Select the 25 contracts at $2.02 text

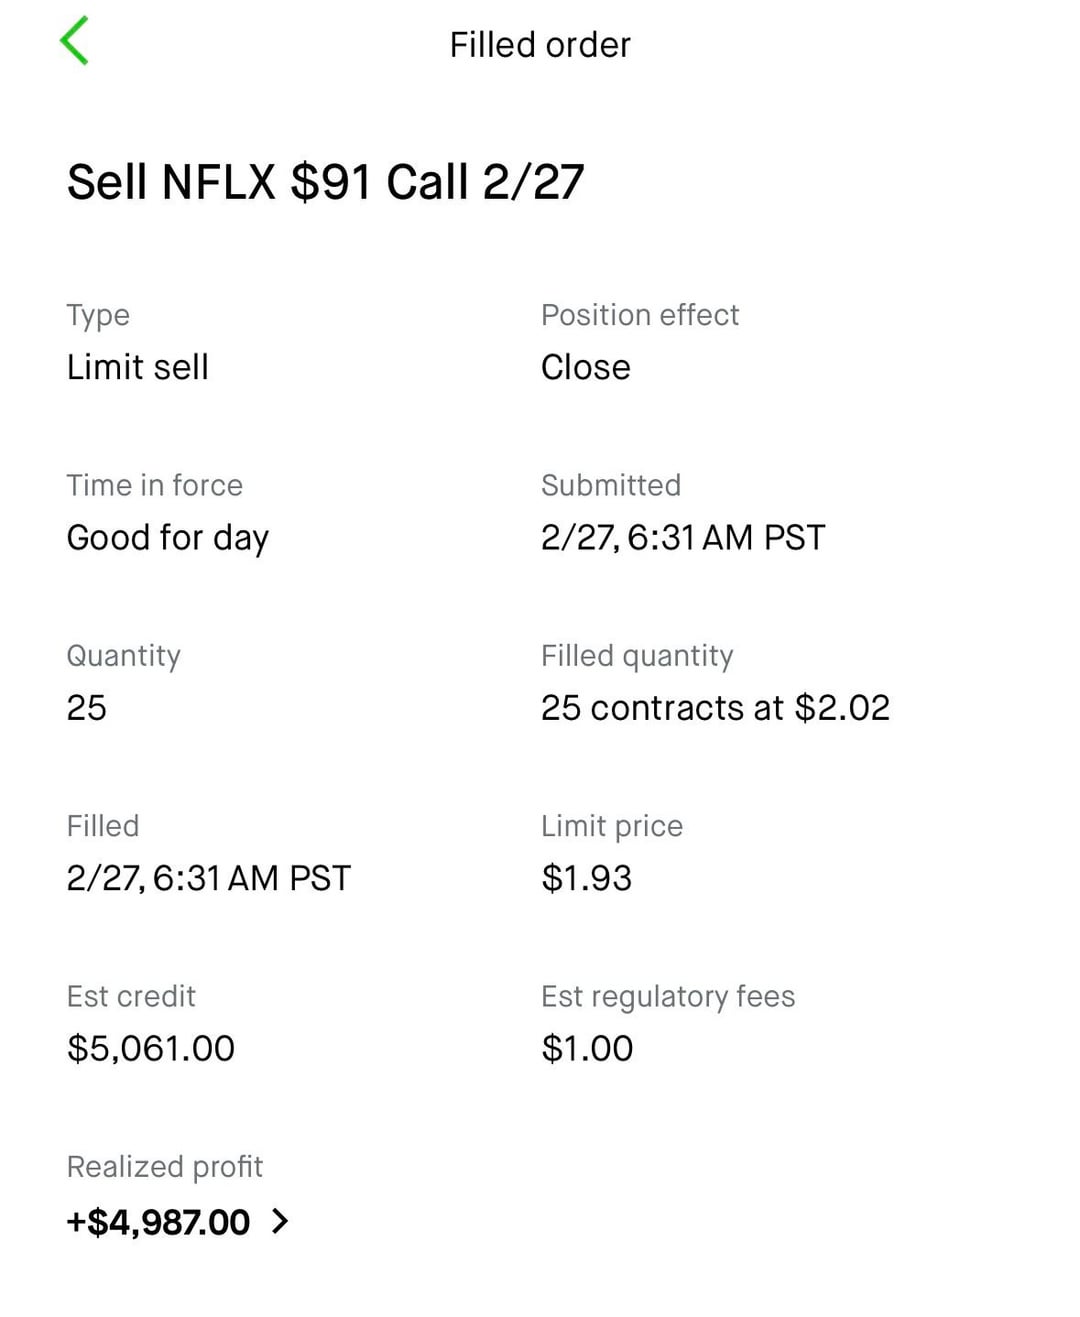click(x=715, y=708)
